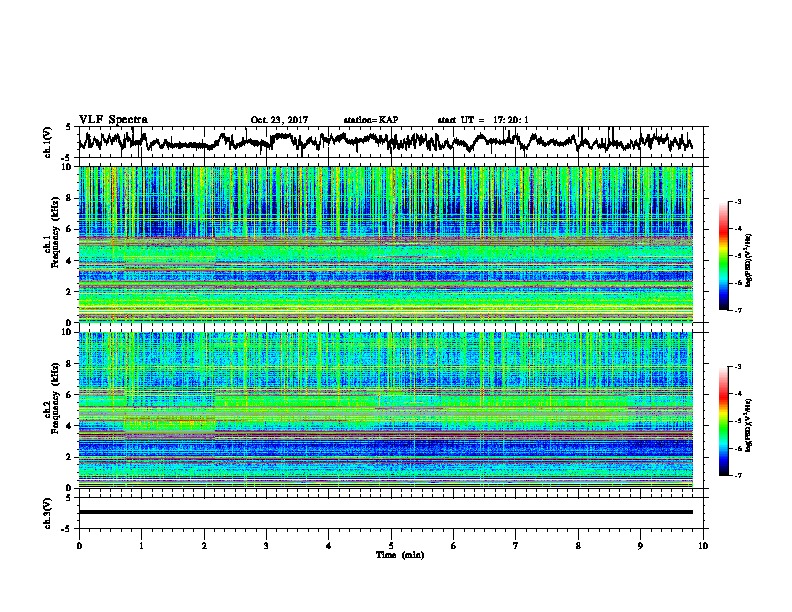
Task: Click the "VLF Spectra" plot title
Action: pyautogui.click(x=113, y=120)
